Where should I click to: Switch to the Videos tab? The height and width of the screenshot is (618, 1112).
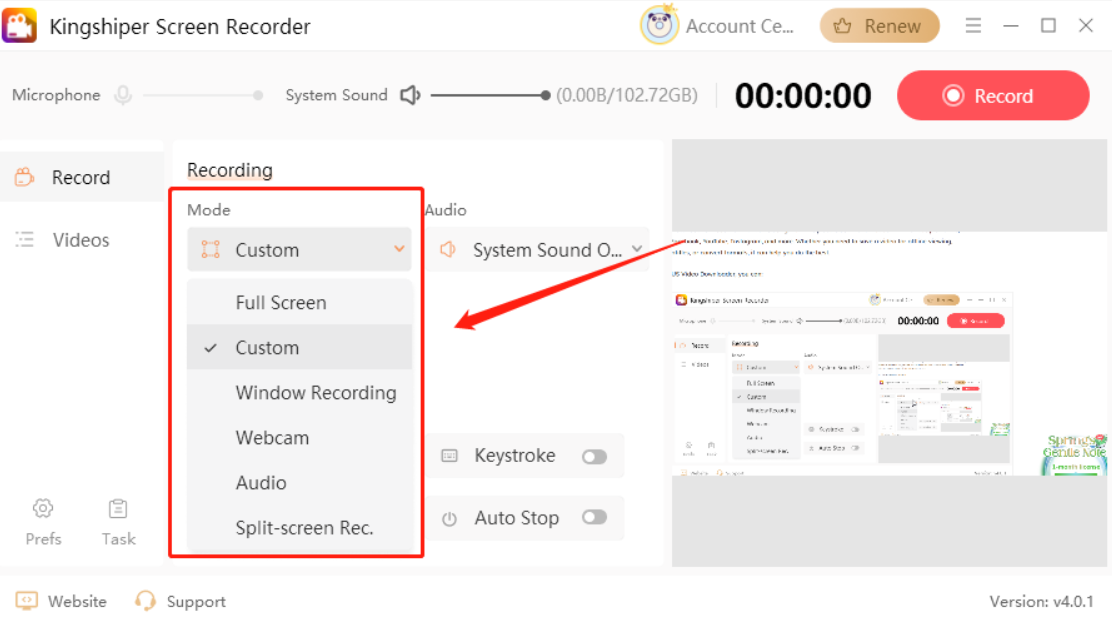(x=80, y=240)
